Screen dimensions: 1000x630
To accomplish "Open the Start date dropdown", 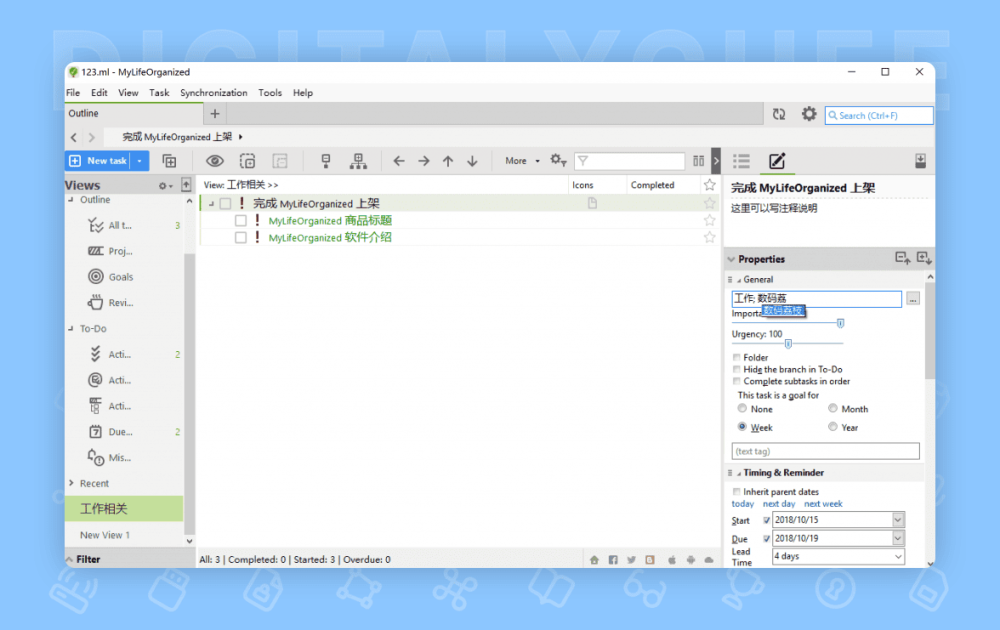I will tap(898, 520).
